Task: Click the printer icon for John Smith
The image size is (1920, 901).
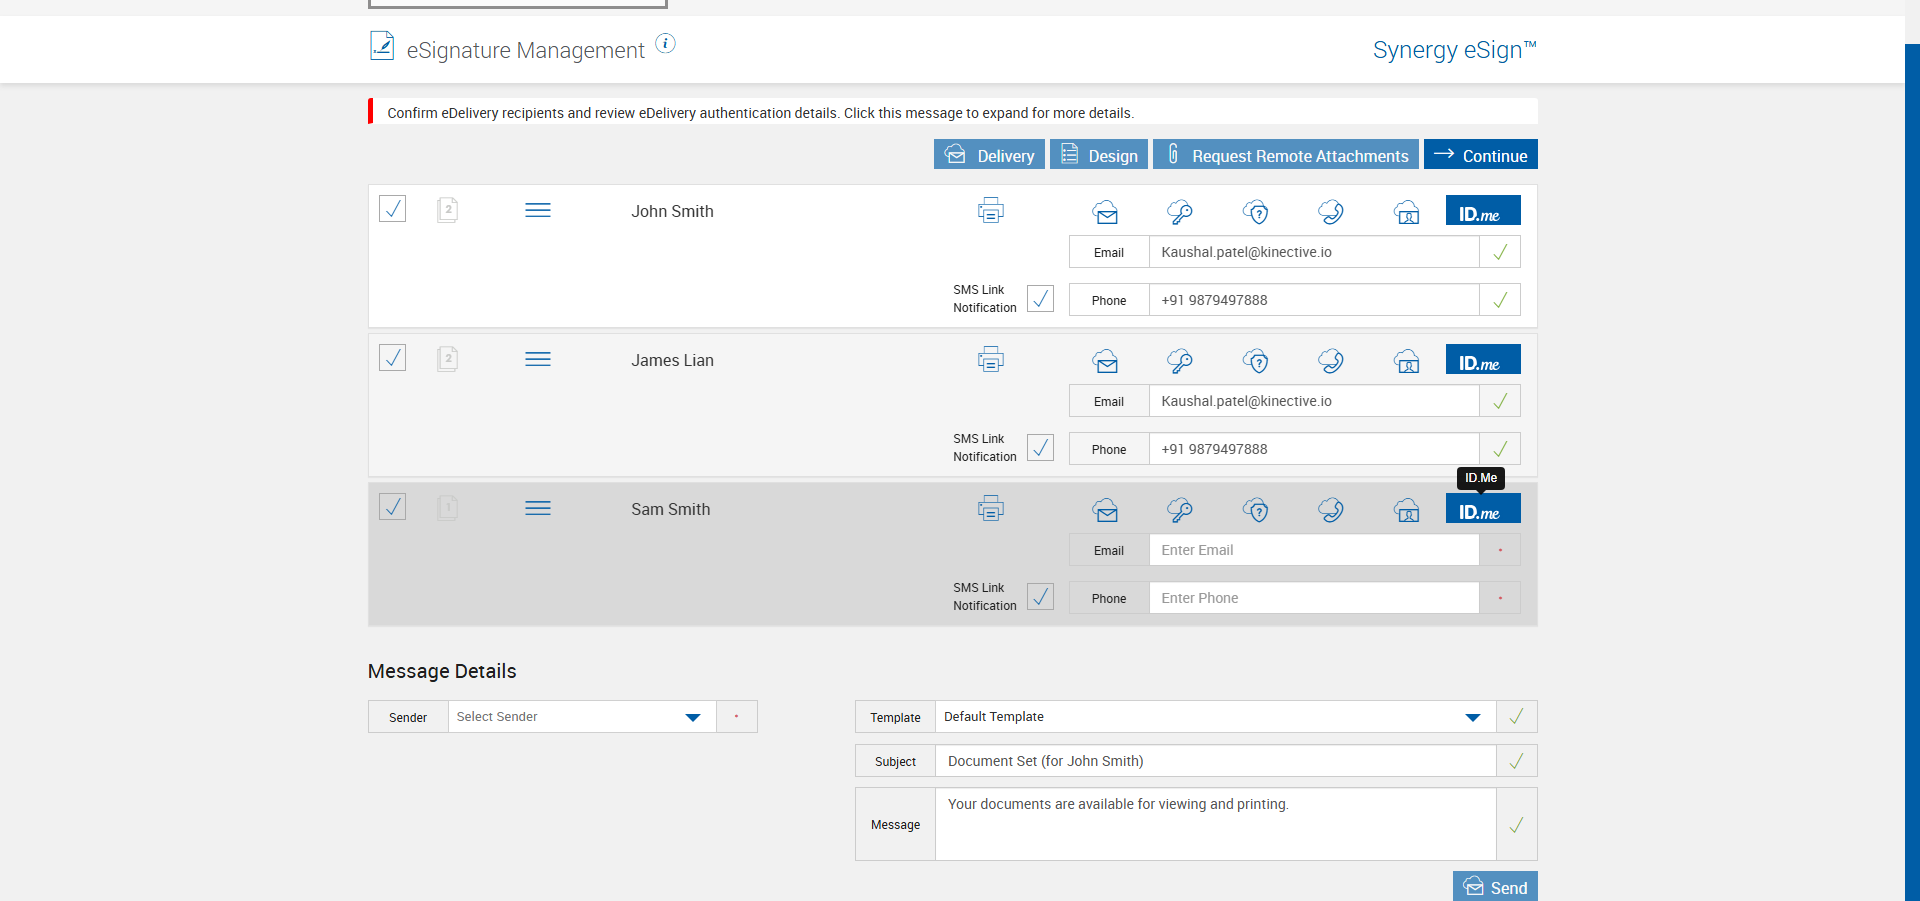Action: (991, 211)
